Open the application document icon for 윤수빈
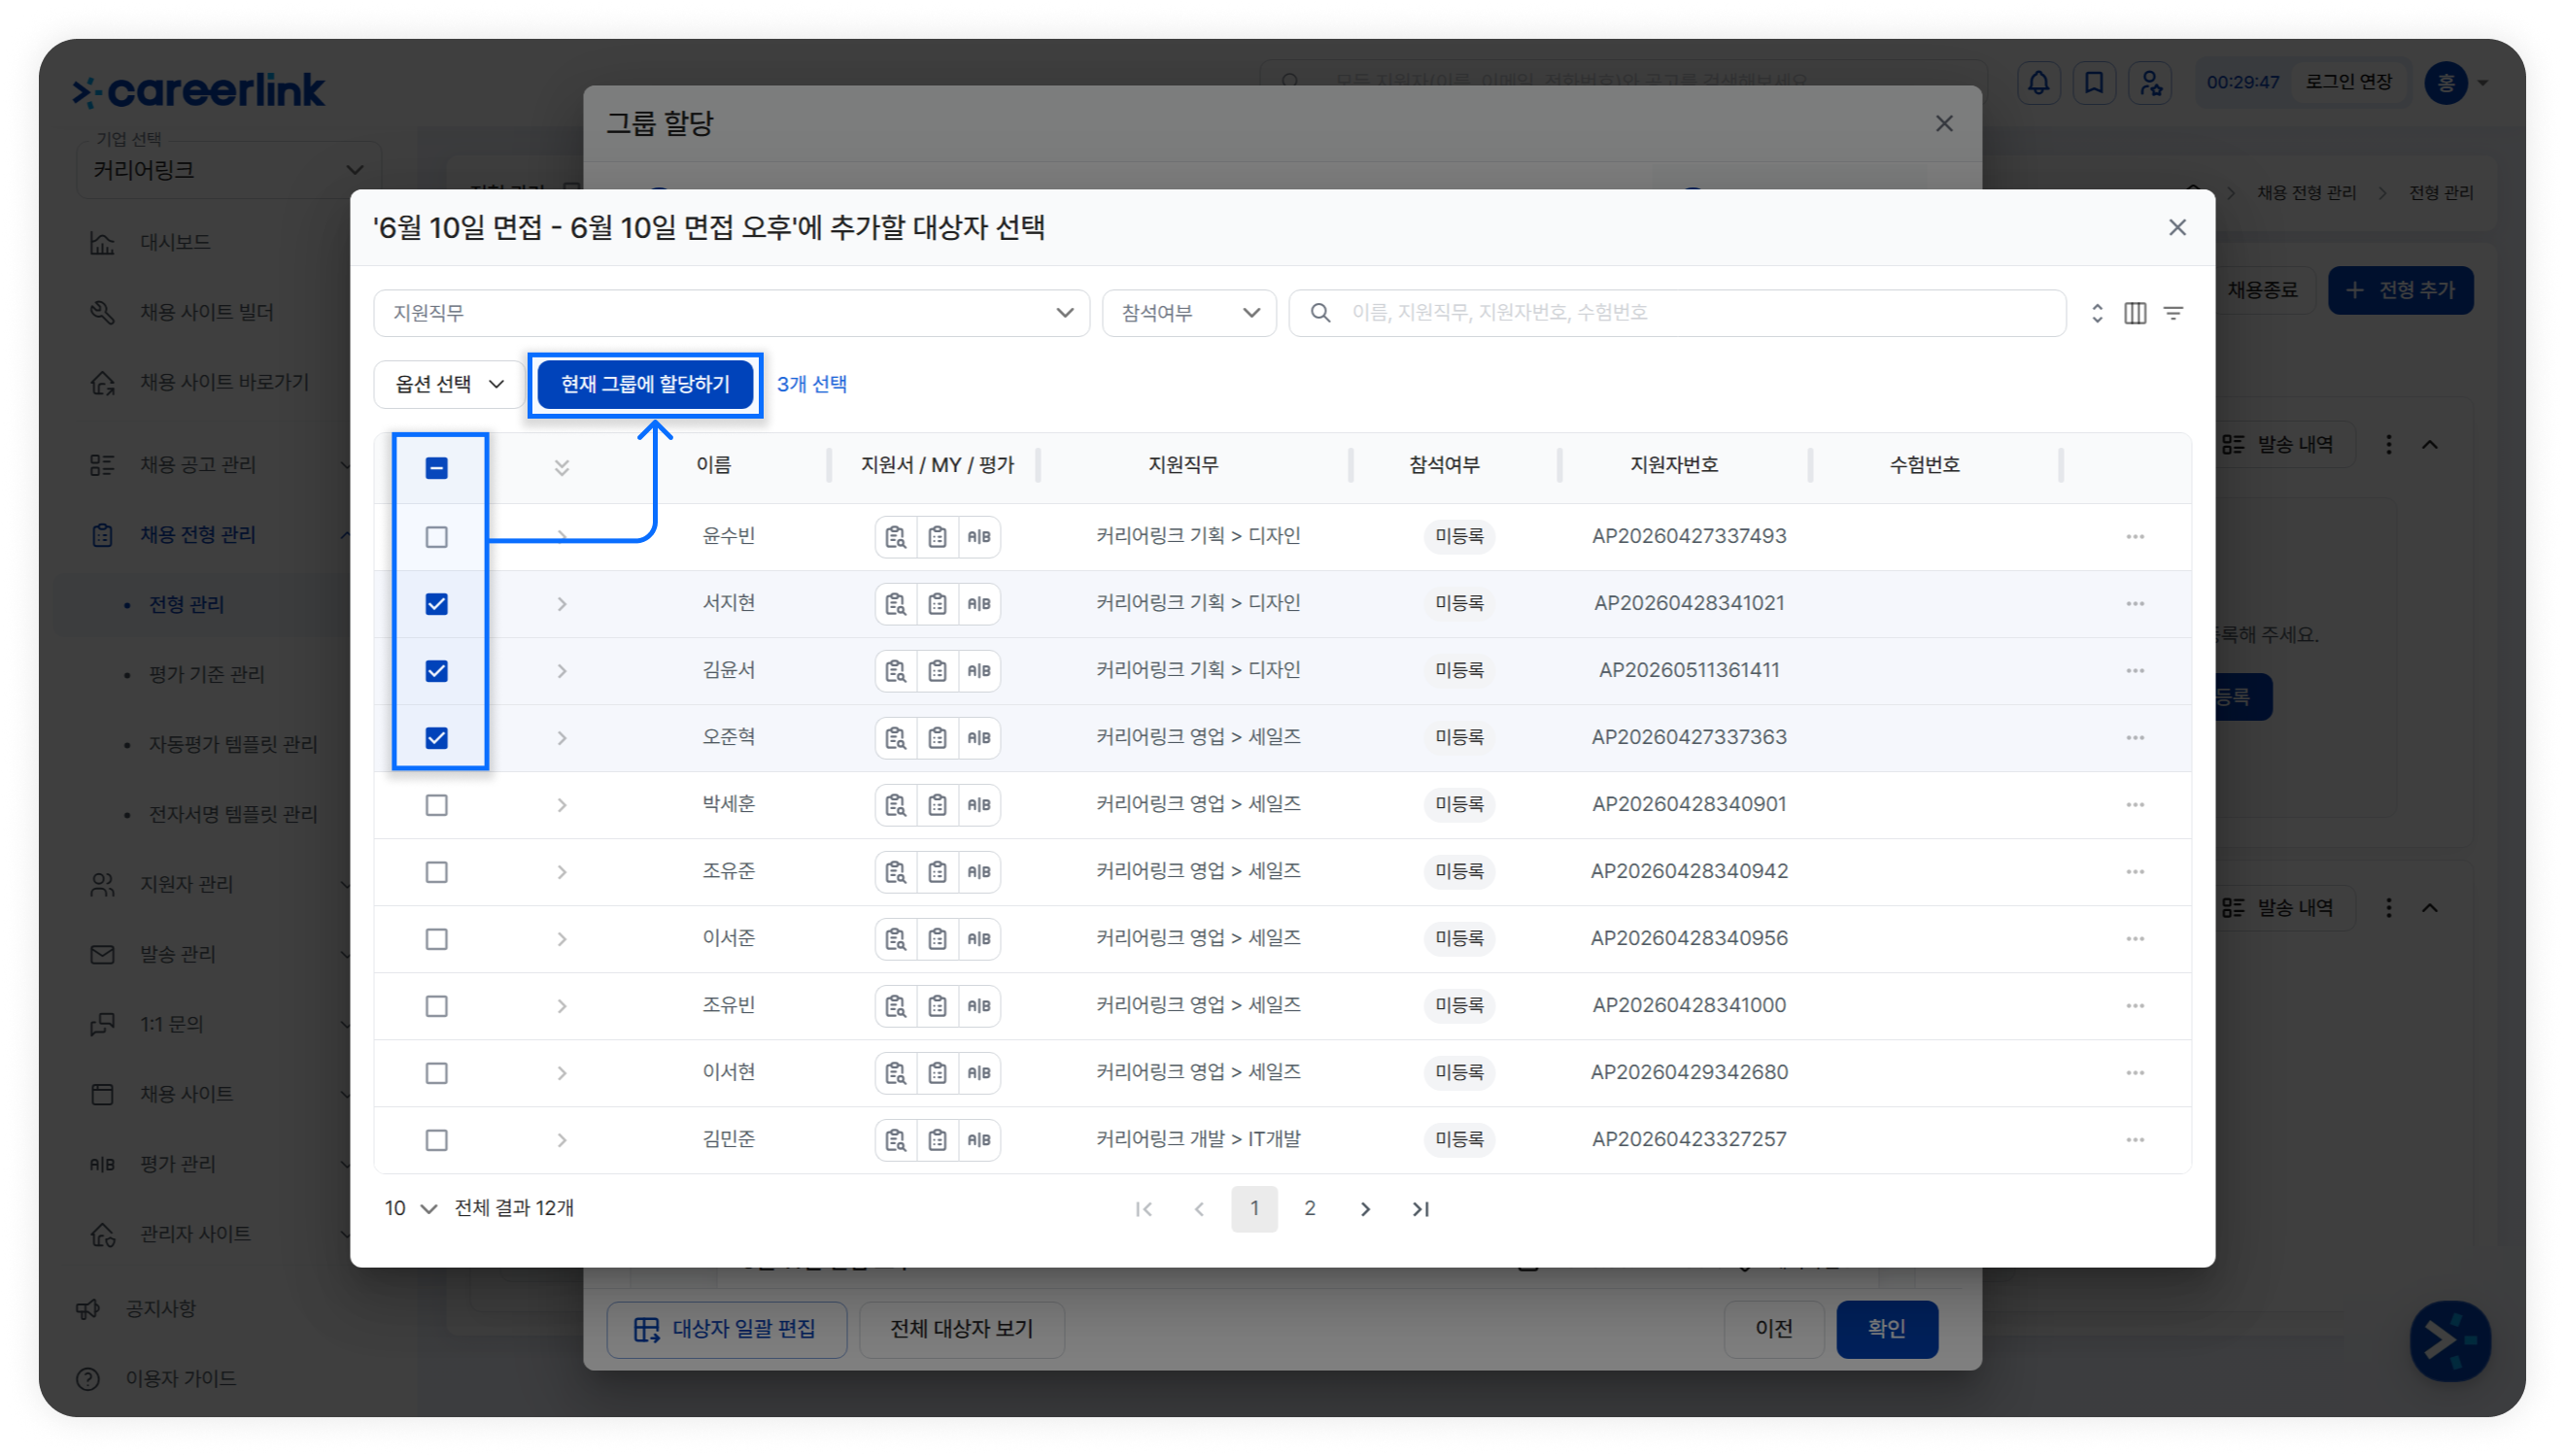The image size is (2565, 1456). click(895, 537)
